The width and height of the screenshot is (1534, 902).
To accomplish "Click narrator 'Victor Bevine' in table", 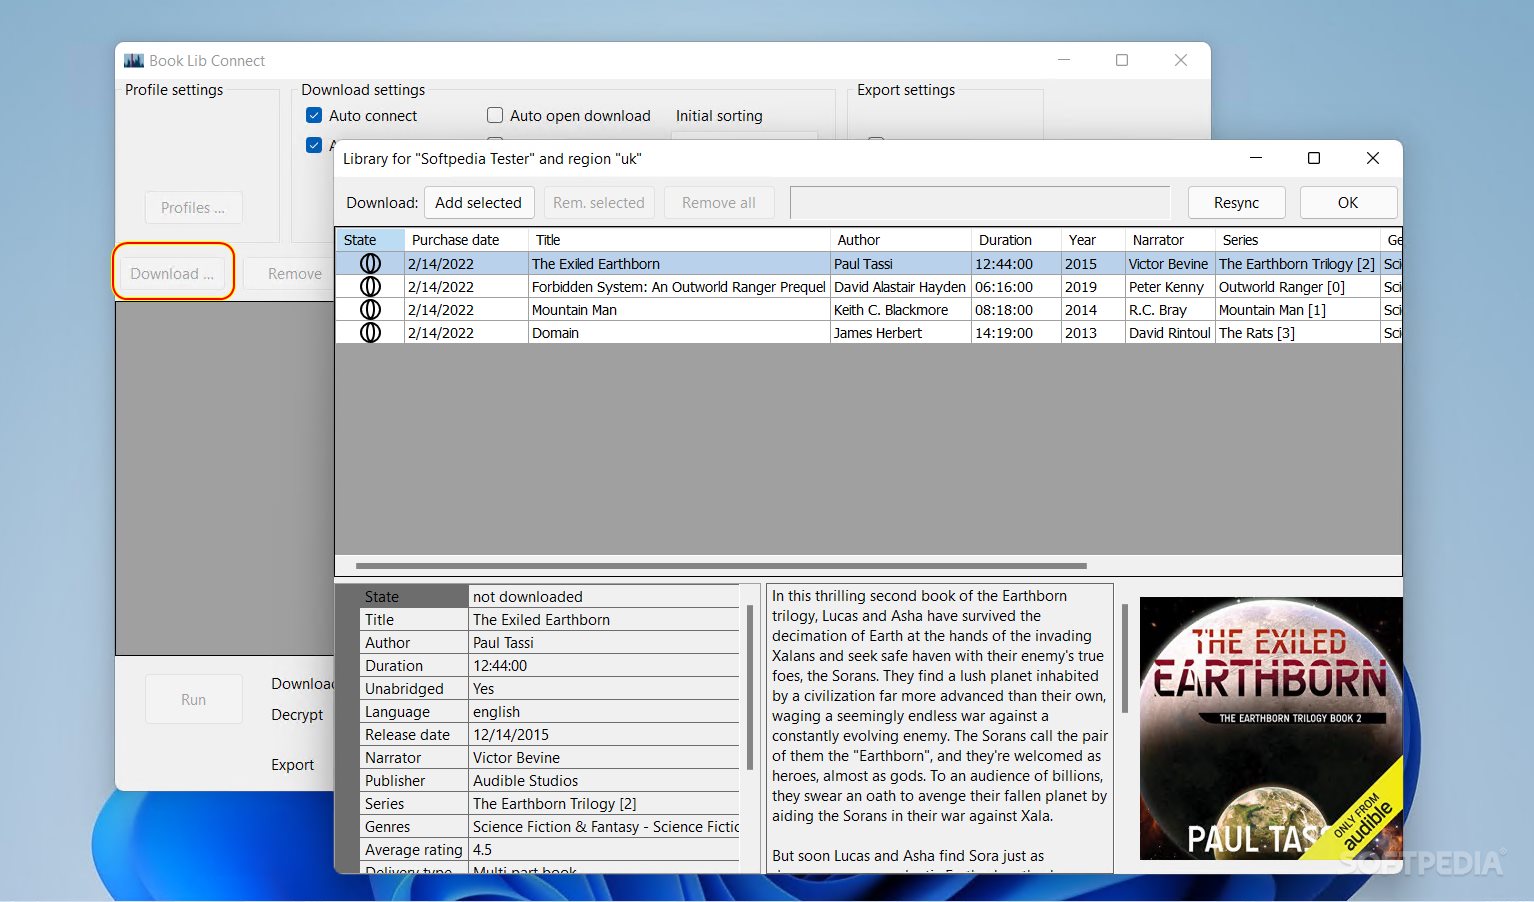I will (1169, 264).
